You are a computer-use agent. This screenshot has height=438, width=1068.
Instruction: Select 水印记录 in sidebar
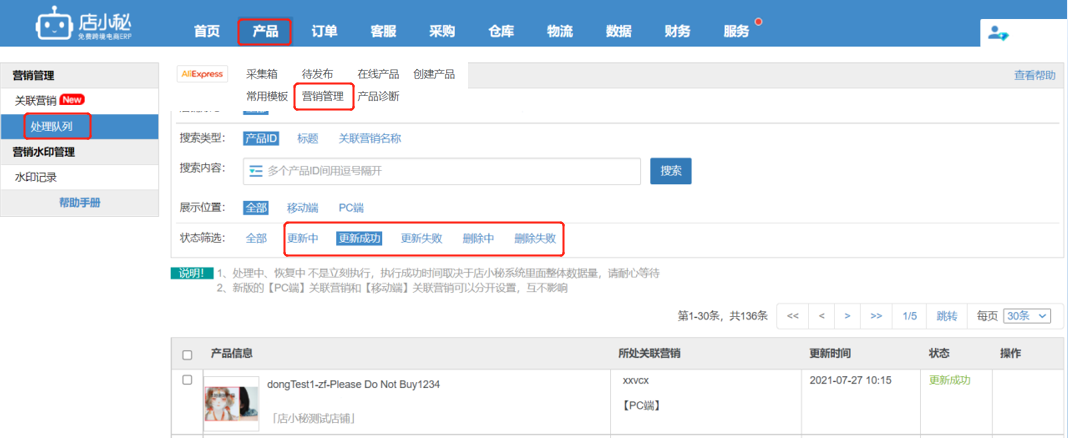(x=35, y=177)
